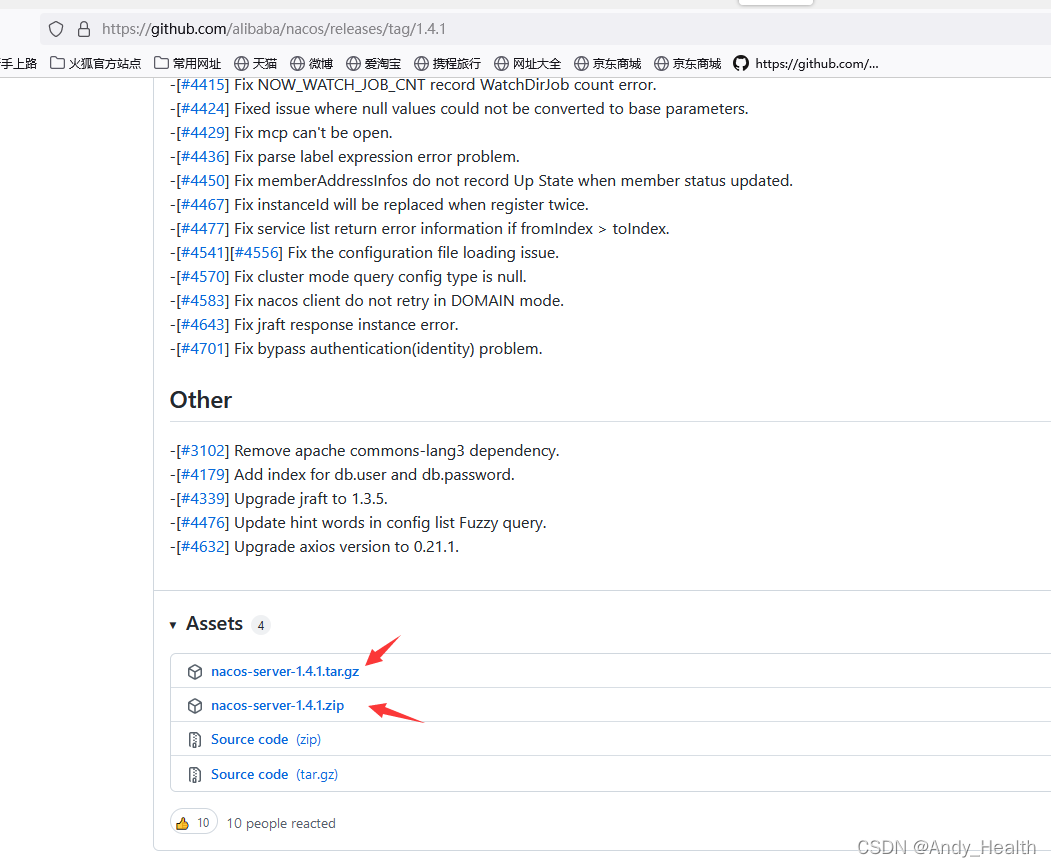Open issue link #4477
The width and height of the screenshot is (1051, 867).
pos(202,229)
